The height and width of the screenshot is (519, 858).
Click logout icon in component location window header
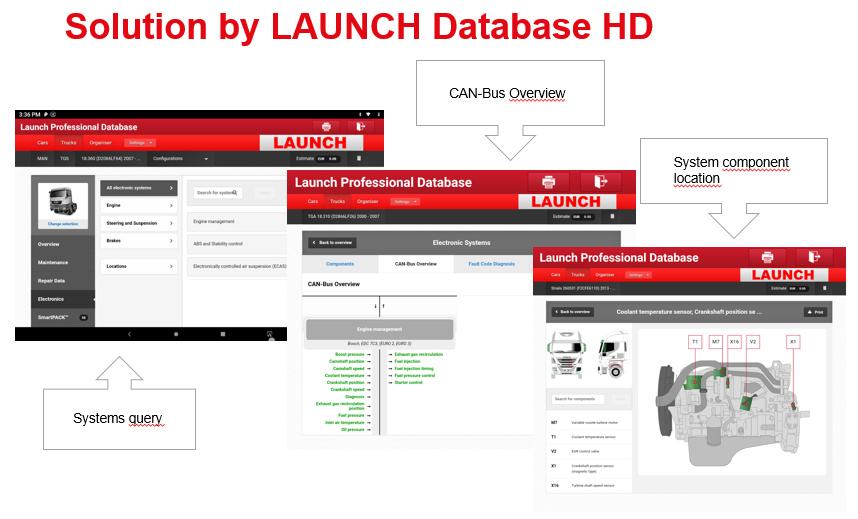click(814, 257)
